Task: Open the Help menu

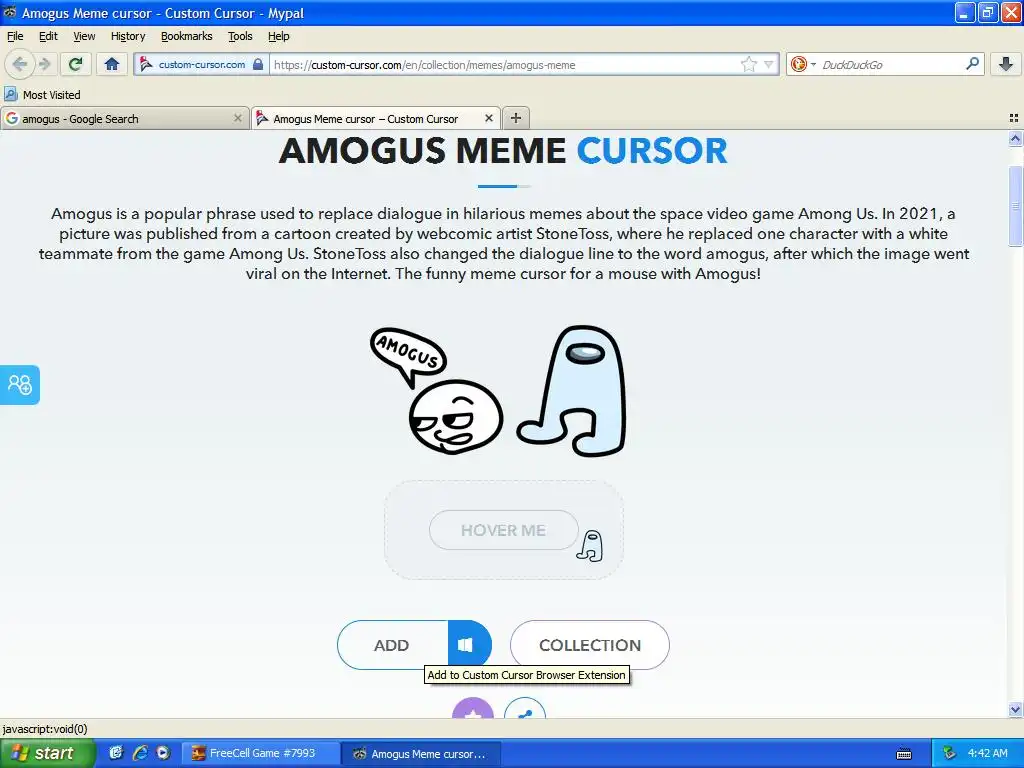Action: pyautogui.click(x=279, y=36)
